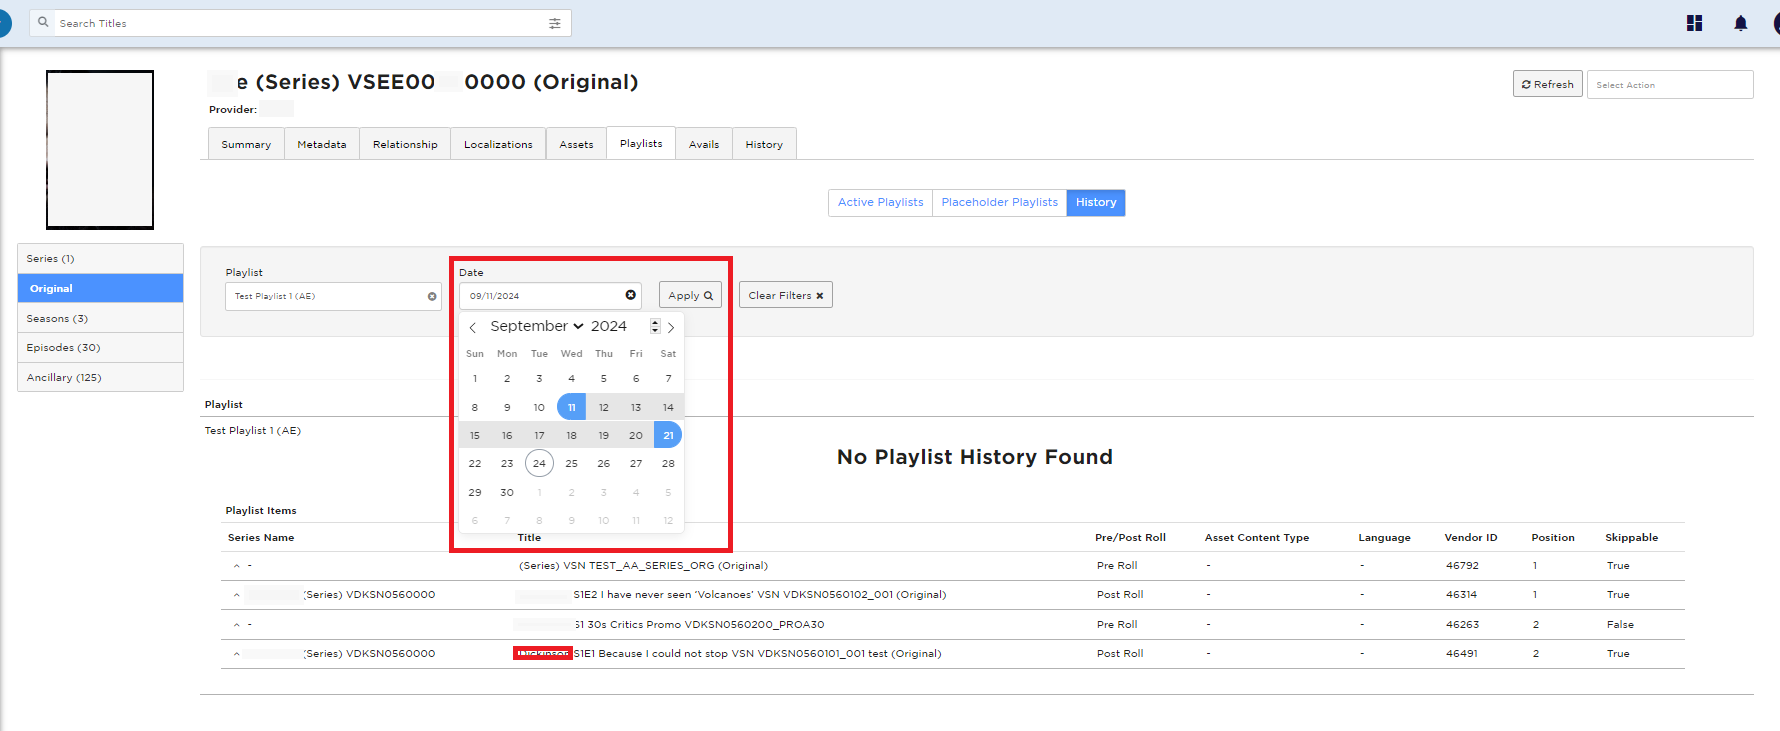The image size is (1780, 731).
Task: Click Vendor ID 46314 cell
Action: pyautogui.click(x=1461, y=595)
